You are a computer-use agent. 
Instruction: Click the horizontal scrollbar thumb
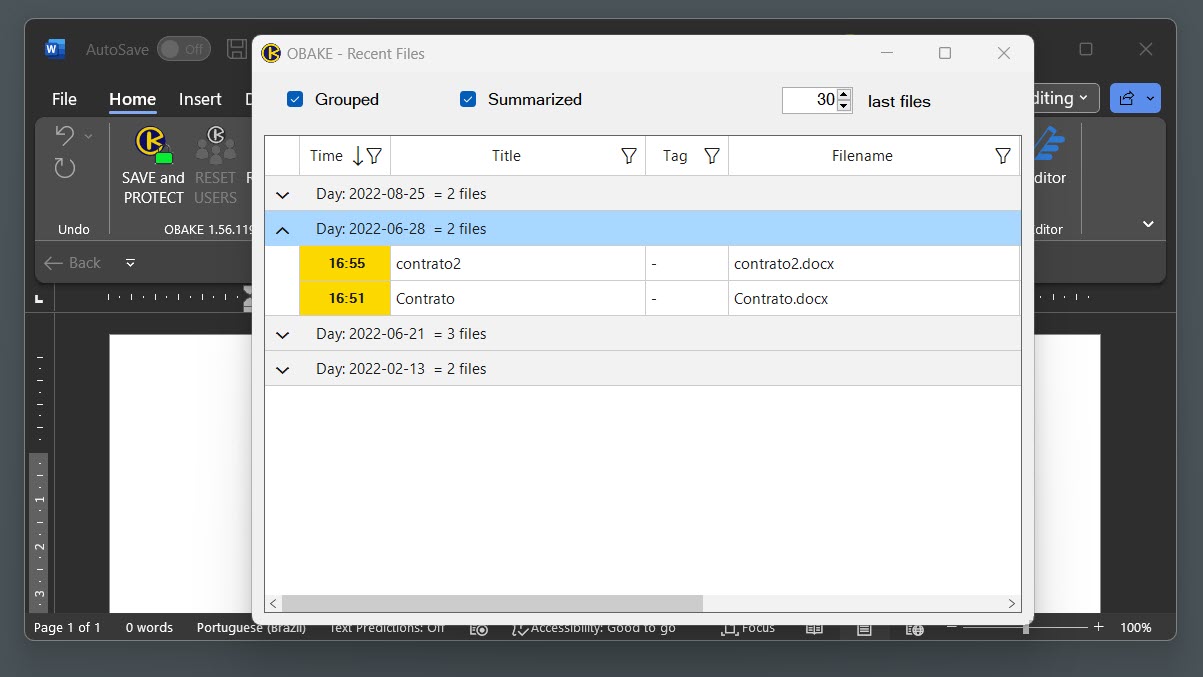(492, 604)
